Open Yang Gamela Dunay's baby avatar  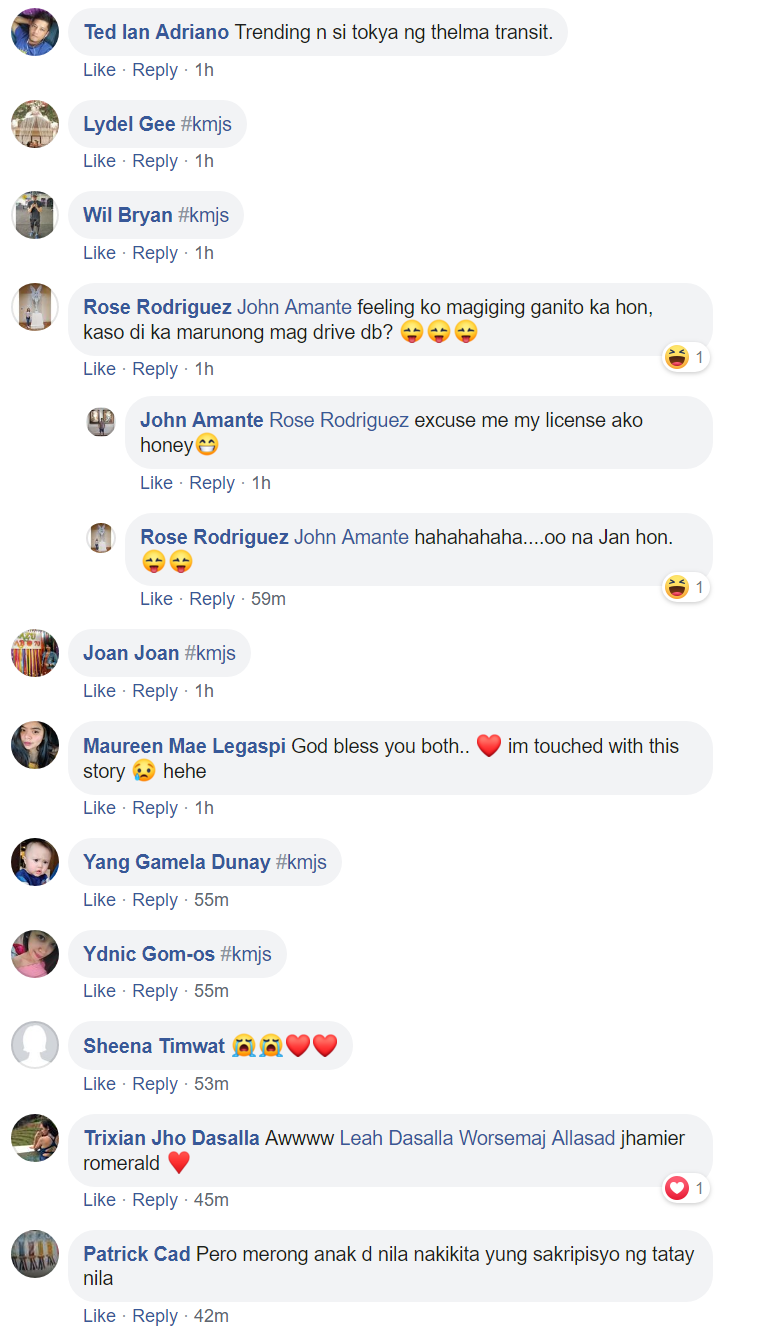35,862
